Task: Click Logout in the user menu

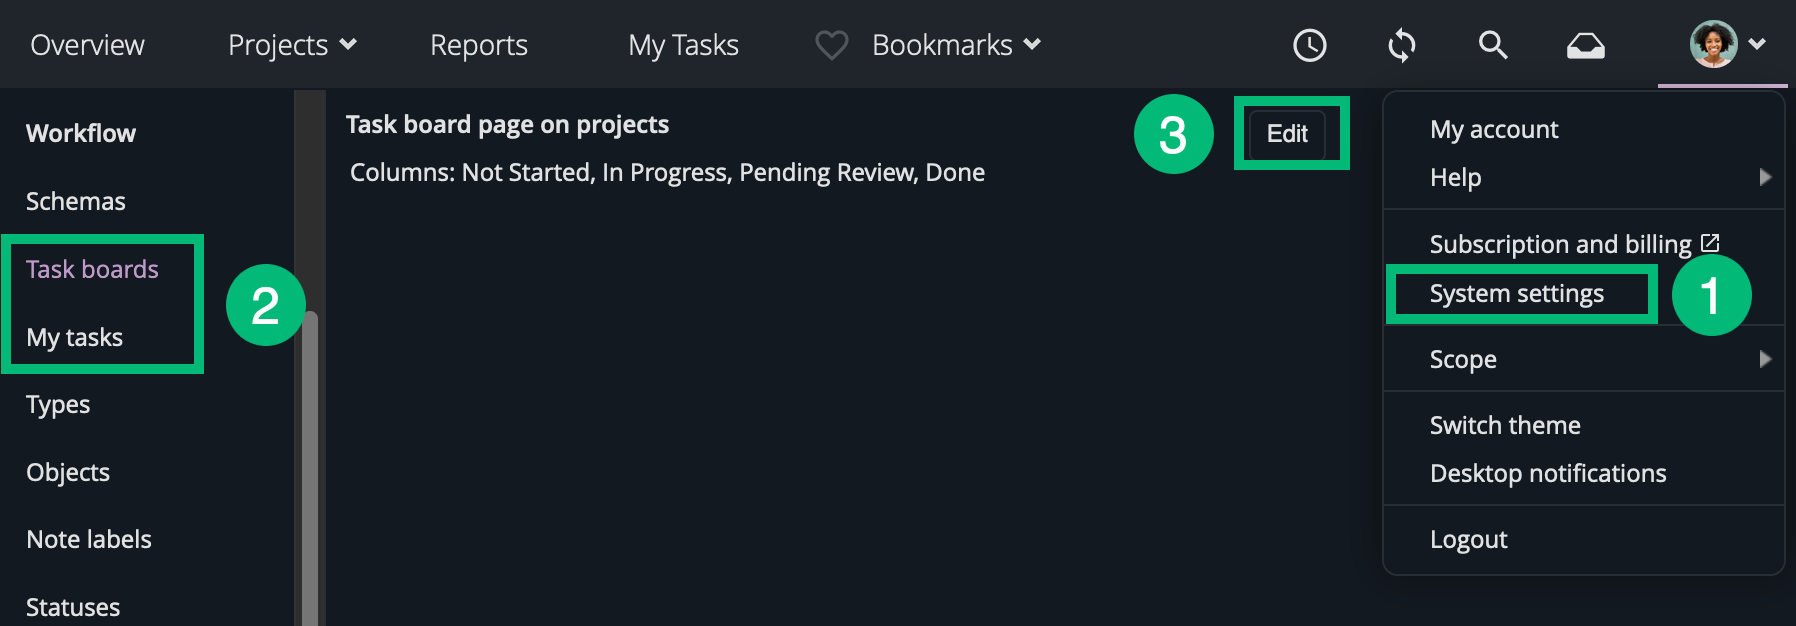Action: tap(1468, 539)
